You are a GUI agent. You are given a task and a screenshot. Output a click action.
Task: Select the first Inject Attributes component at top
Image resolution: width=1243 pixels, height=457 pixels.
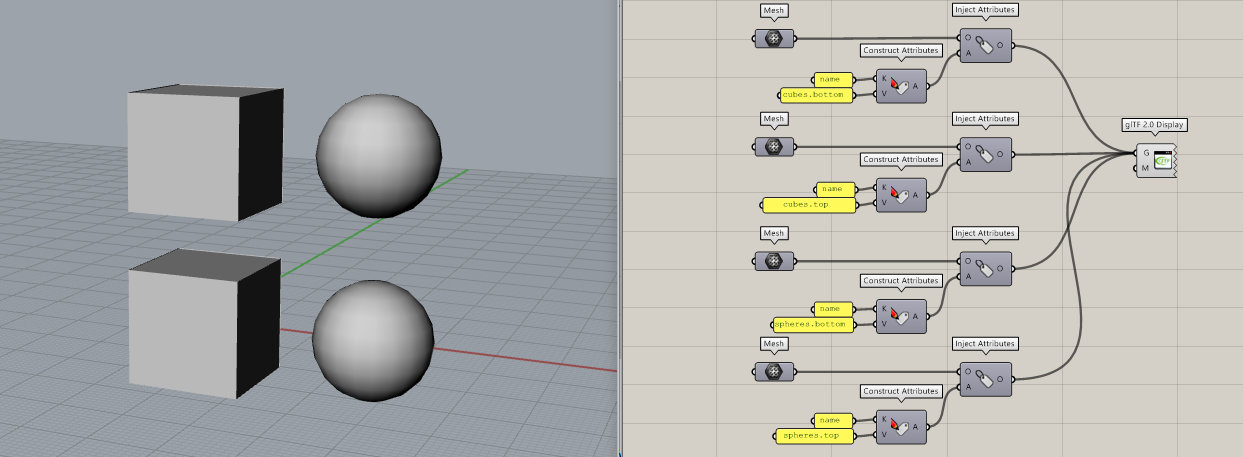click(985, 46)
